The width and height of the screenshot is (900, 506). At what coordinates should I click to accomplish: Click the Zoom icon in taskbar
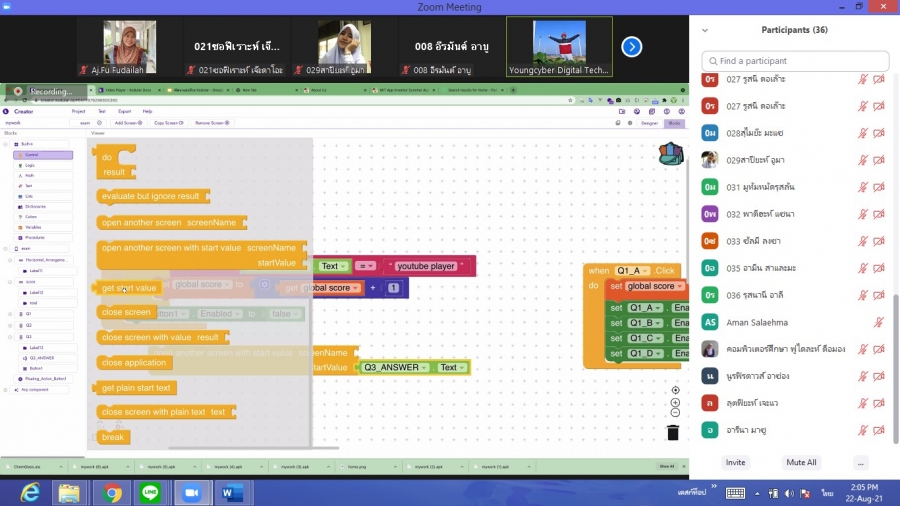tap(191, 493)
